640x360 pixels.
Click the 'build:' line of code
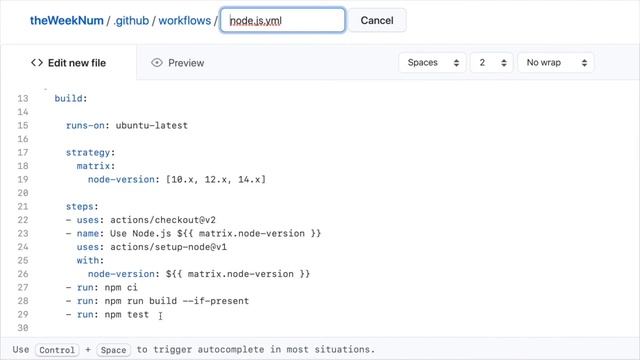click(x=71, y=98)
